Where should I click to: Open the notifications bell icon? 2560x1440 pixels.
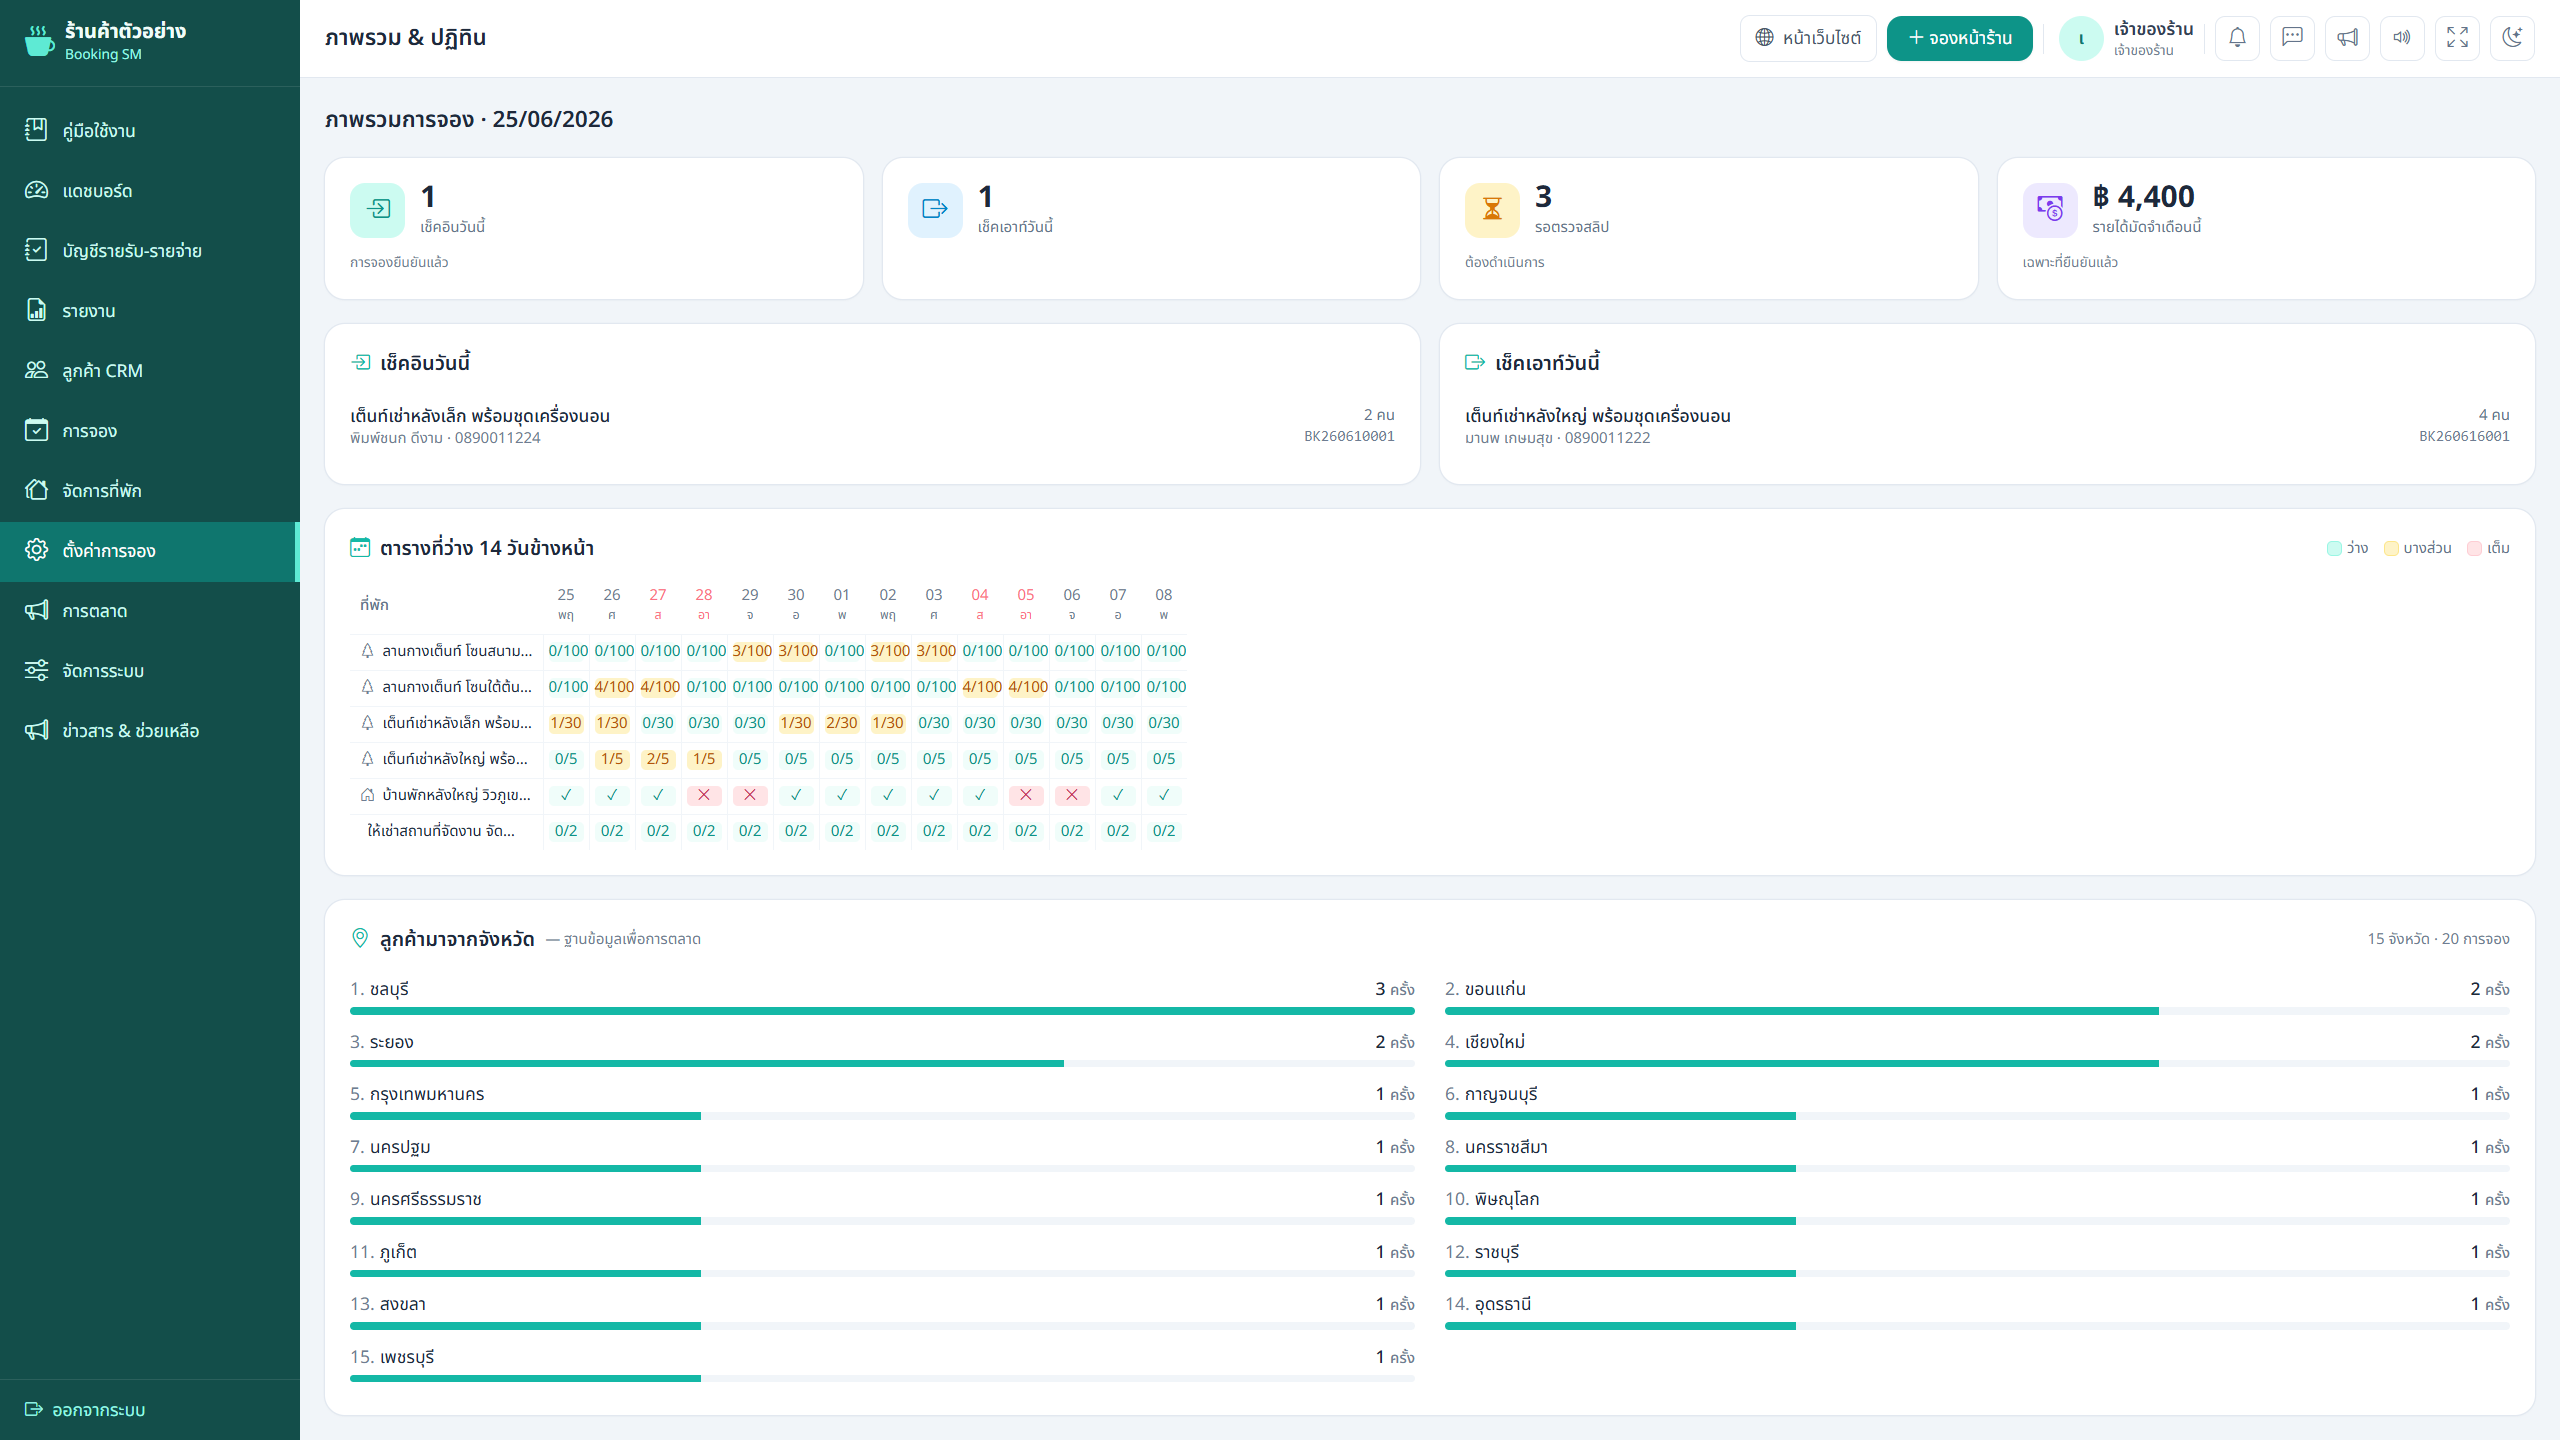(2237, 38)
